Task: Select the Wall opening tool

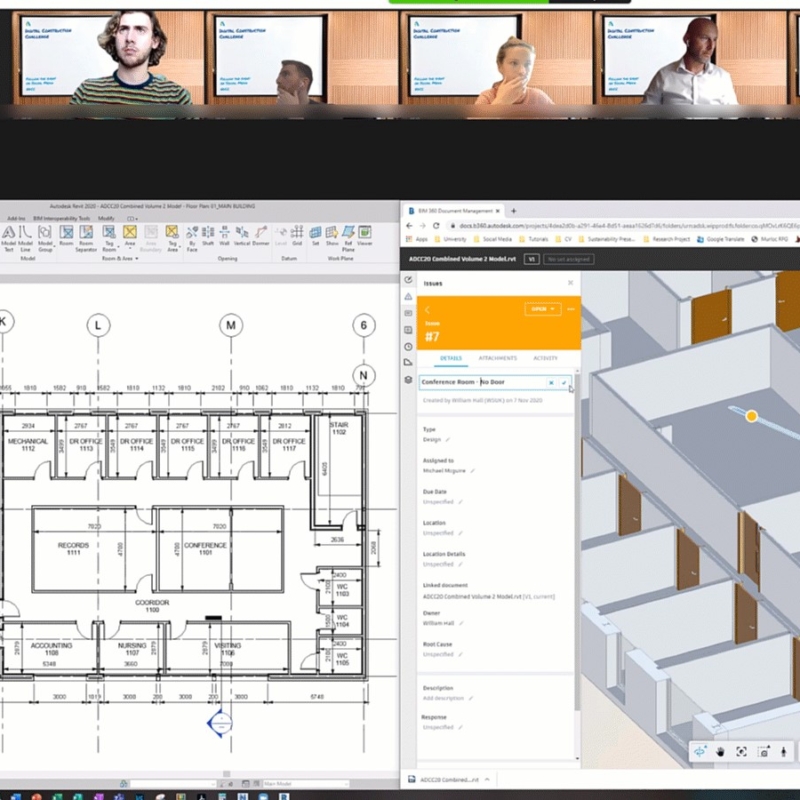Action: point(224,235)
